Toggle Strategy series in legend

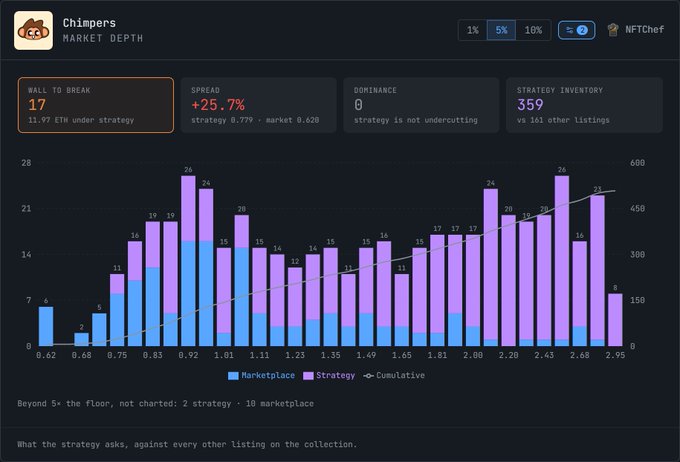pyautogui.click(x=329, y=375)
